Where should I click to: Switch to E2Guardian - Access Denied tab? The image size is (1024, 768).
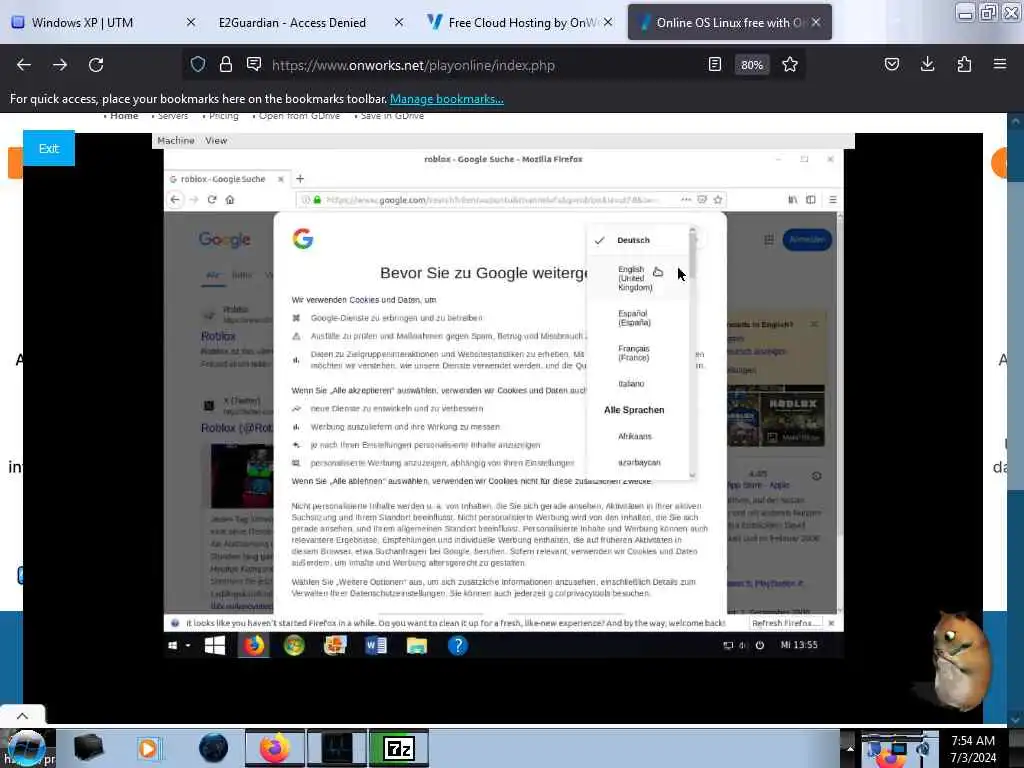click(x=292, y=23)
